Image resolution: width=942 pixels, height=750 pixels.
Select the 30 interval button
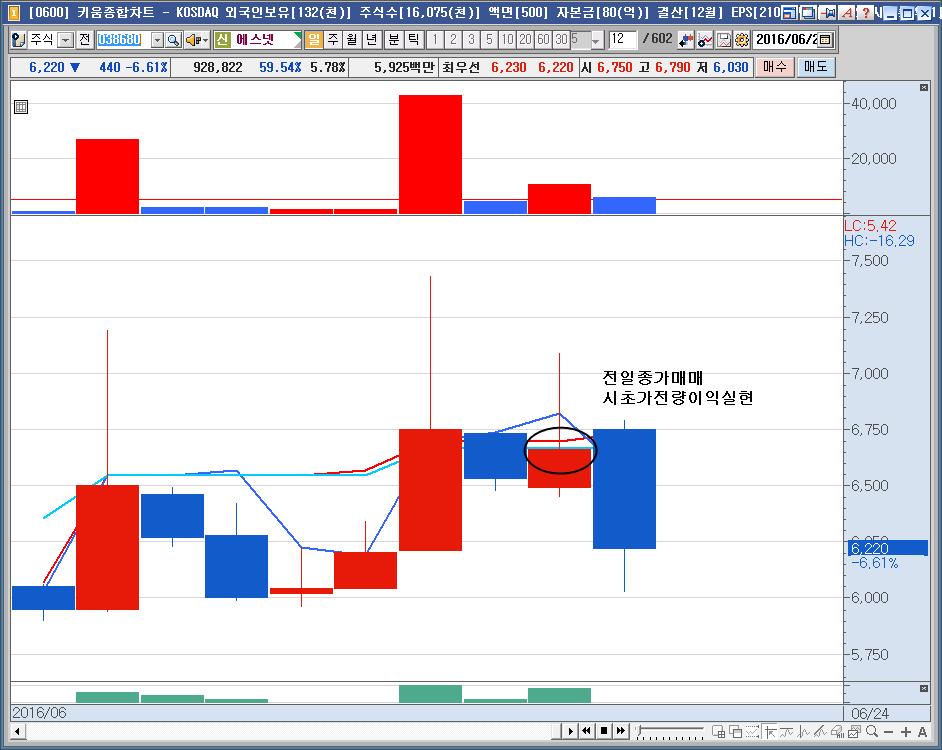[x=562, y=40]
